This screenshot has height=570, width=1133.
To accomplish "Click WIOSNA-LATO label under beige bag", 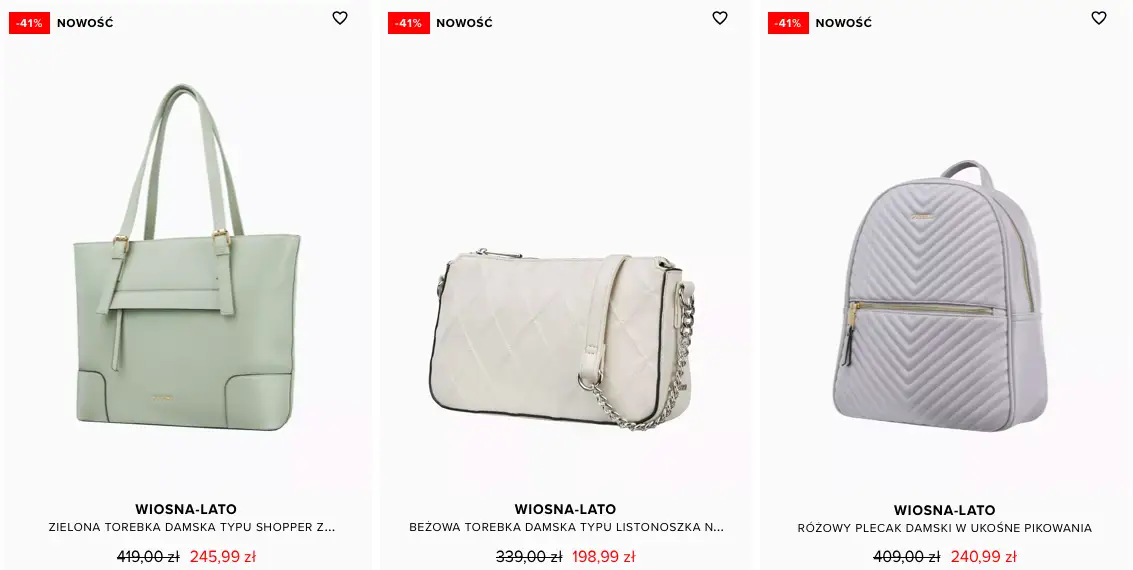I will [565, 509].
